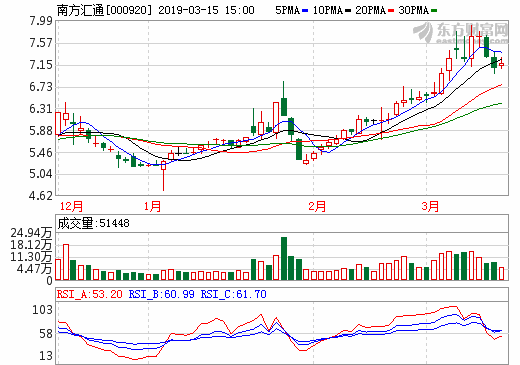Click the 7.15 price axis label

(x=41, y=65)
